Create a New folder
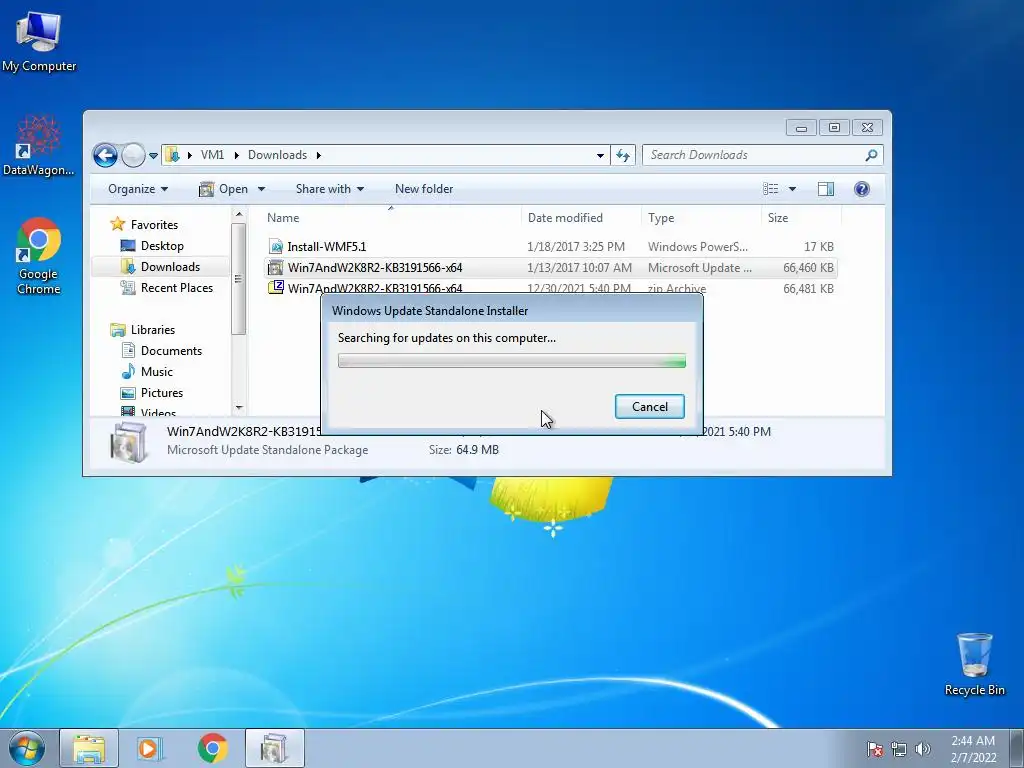This screenshot has height=768, width=1024. pos(424,189)
